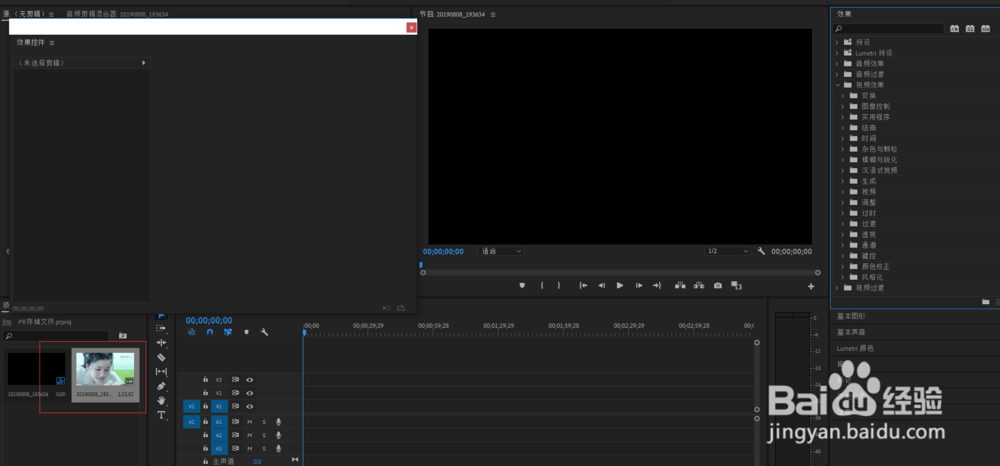
Task: Select the video clip thumbnail with girl
Action: point(105,369)
